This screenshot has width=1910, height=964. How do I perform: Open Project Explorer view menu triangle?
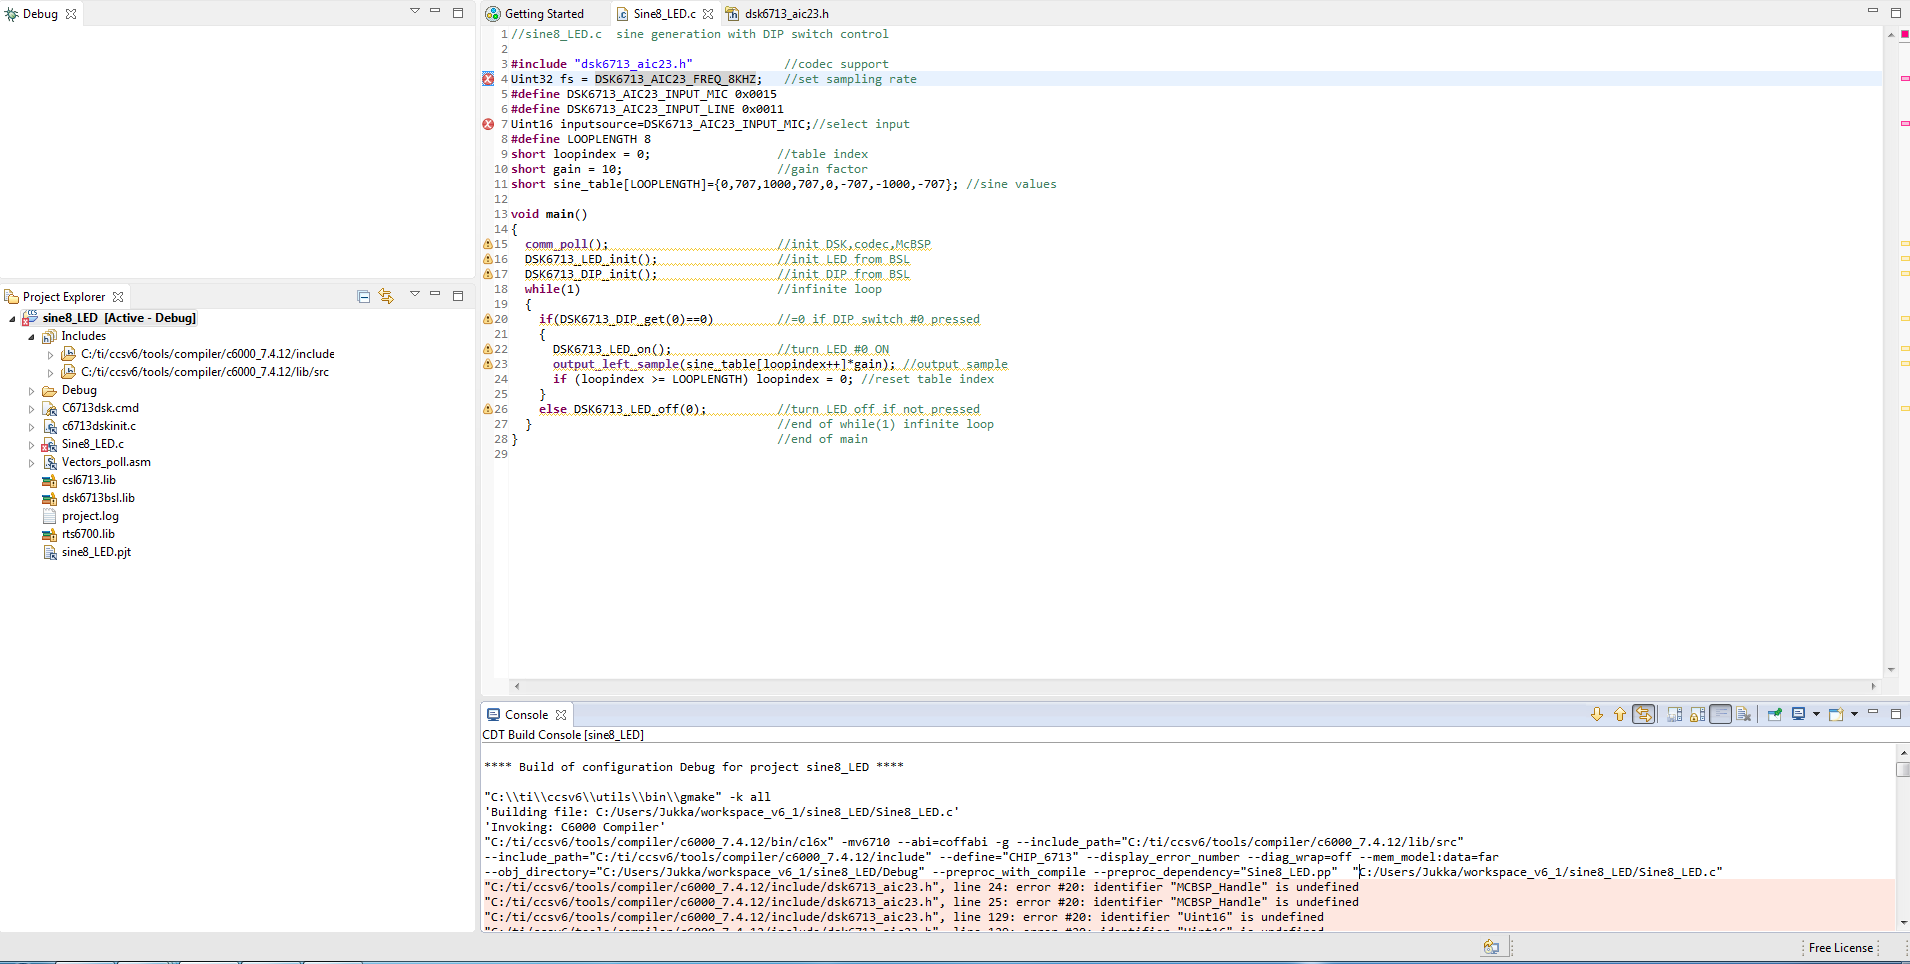(x=415, y=294)
